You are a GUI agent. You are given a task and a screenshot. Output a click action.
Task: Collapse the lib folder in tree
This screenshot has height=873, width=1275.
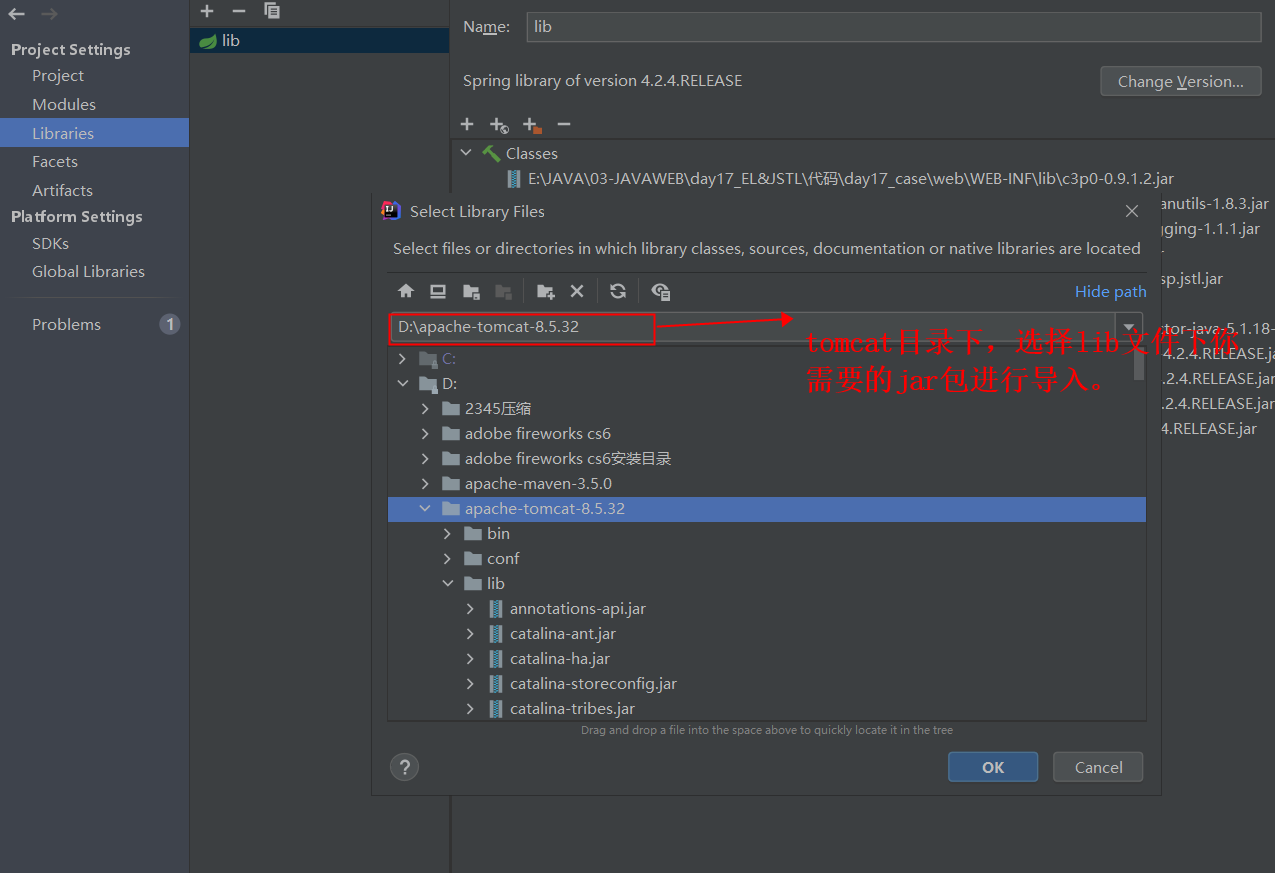[447, 584]
